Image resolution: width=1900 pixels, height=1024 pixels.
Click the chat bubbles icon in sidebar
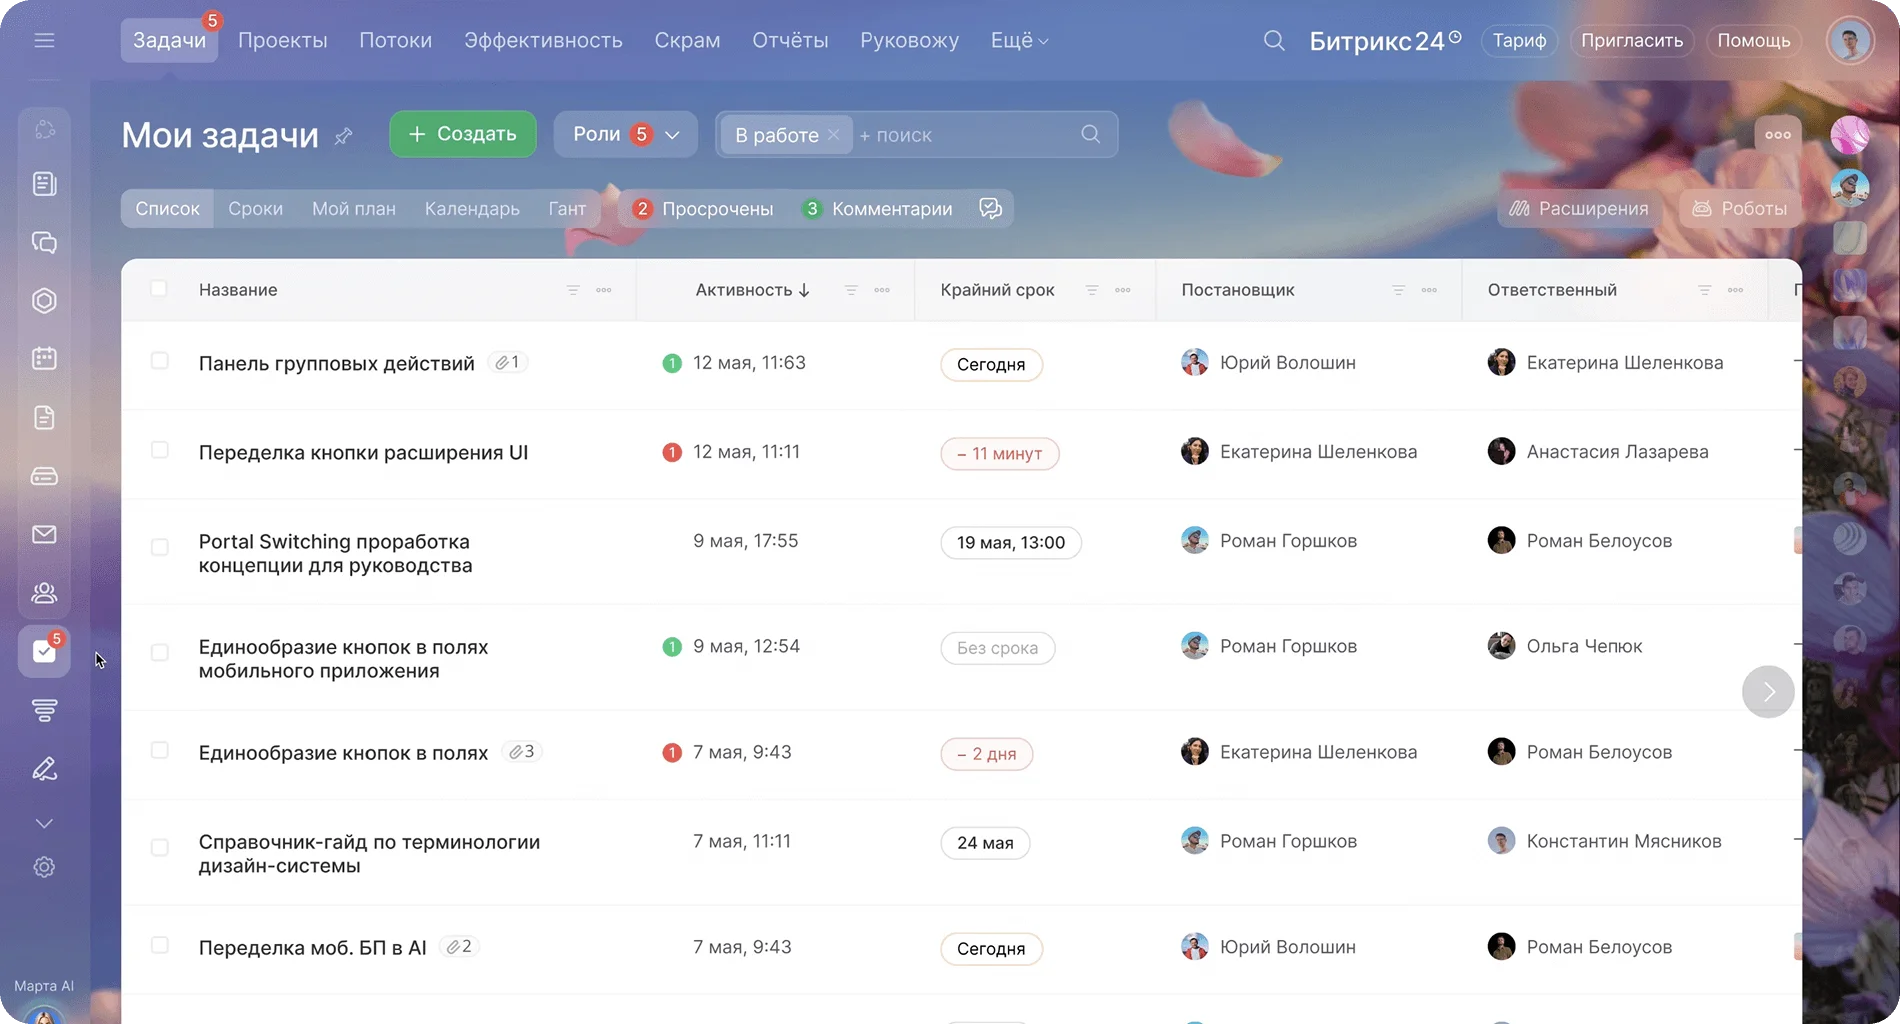[44, 243]
